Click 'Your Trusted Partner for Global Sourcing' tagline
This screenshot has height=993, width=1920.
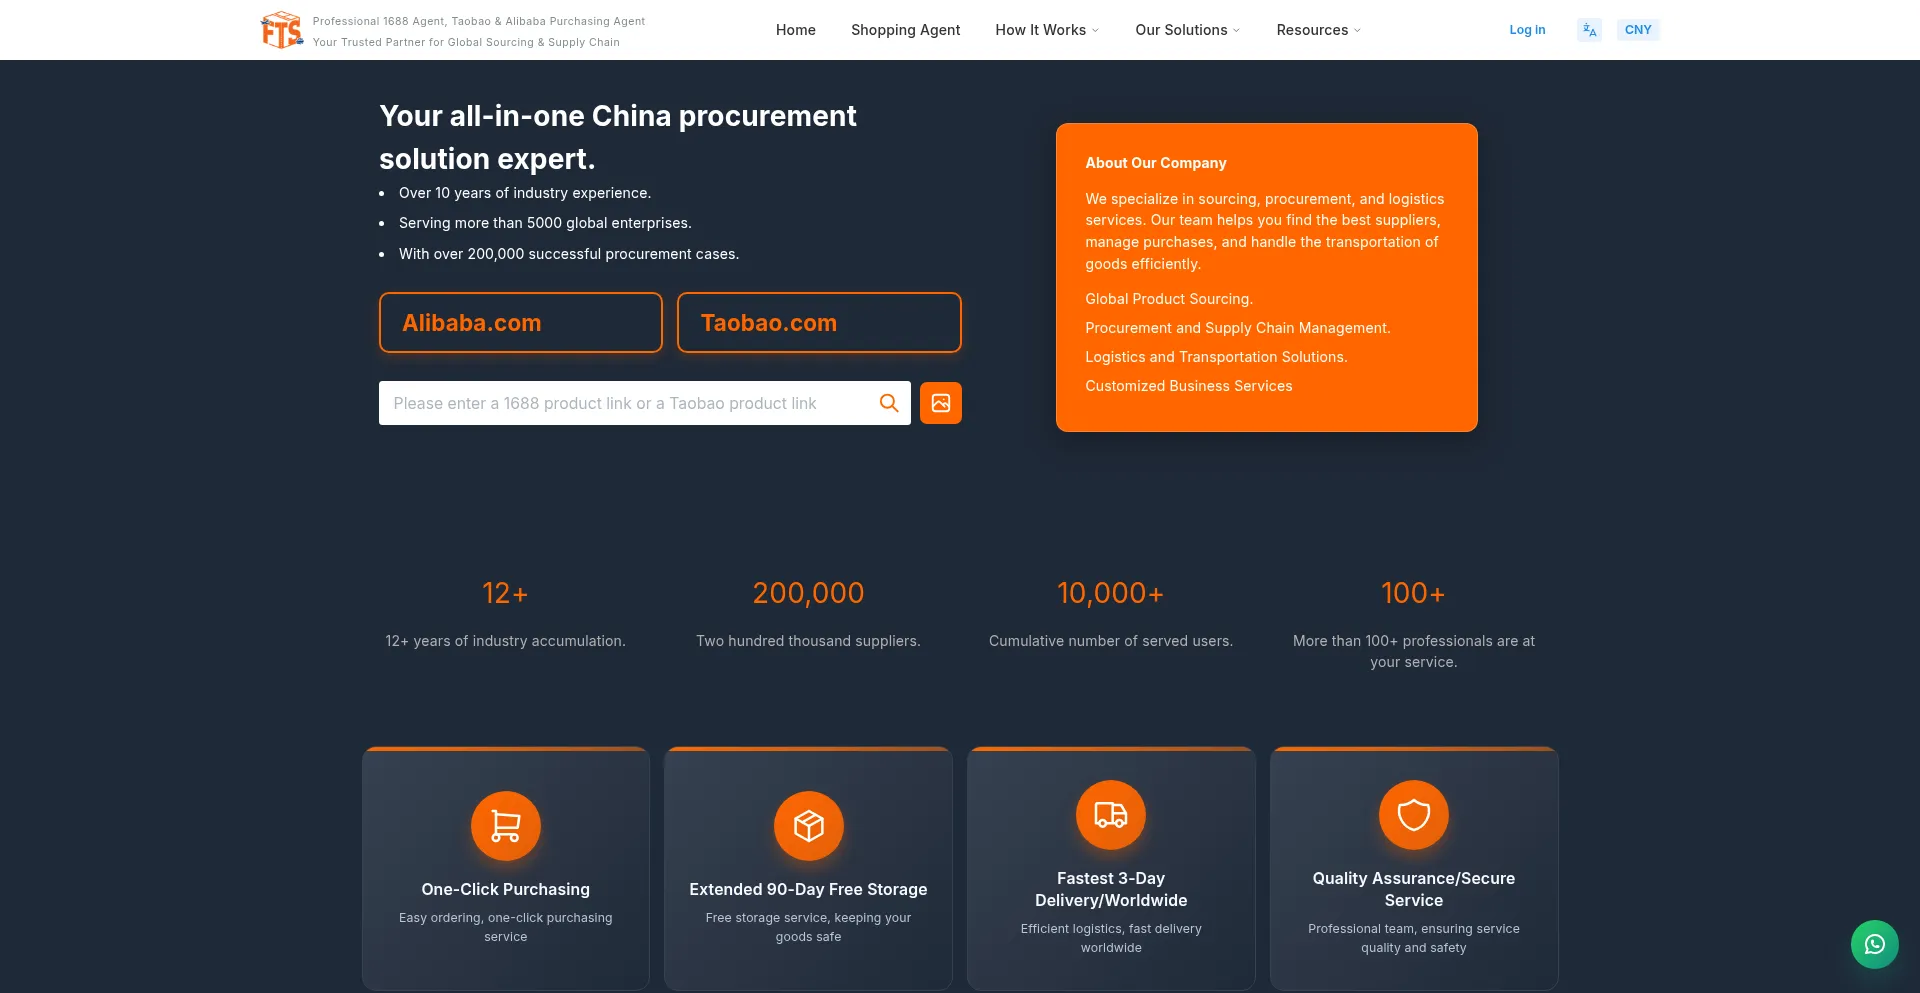pos(466,42)
